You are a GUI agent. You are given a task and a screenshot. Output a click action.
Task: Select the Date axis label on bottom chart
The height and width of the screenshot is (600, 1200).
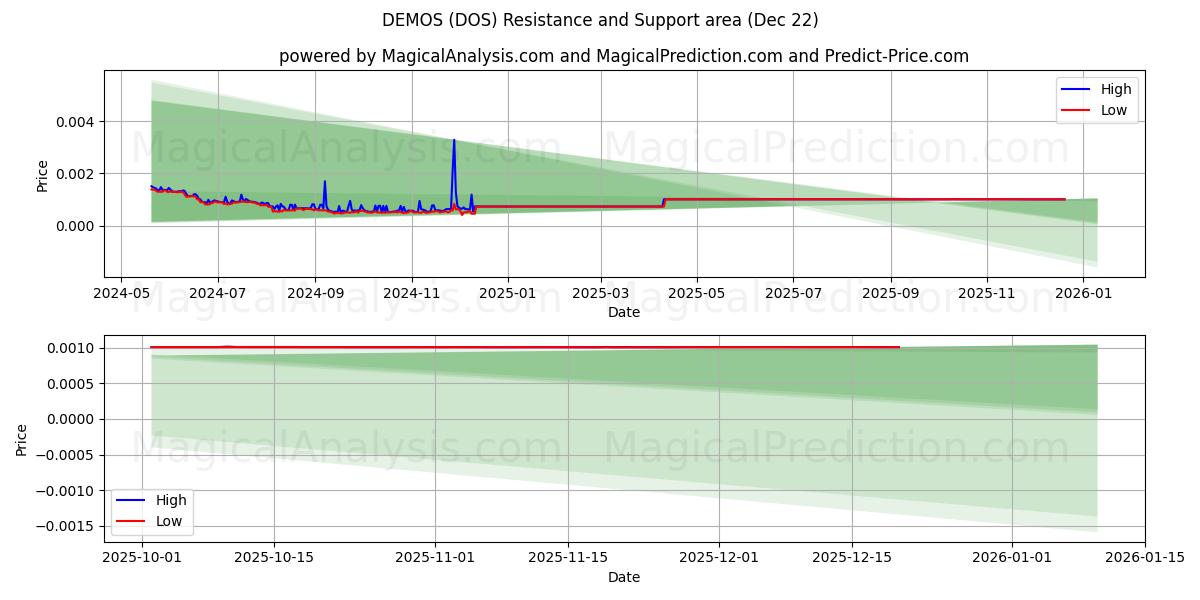(x=623, y=577)
